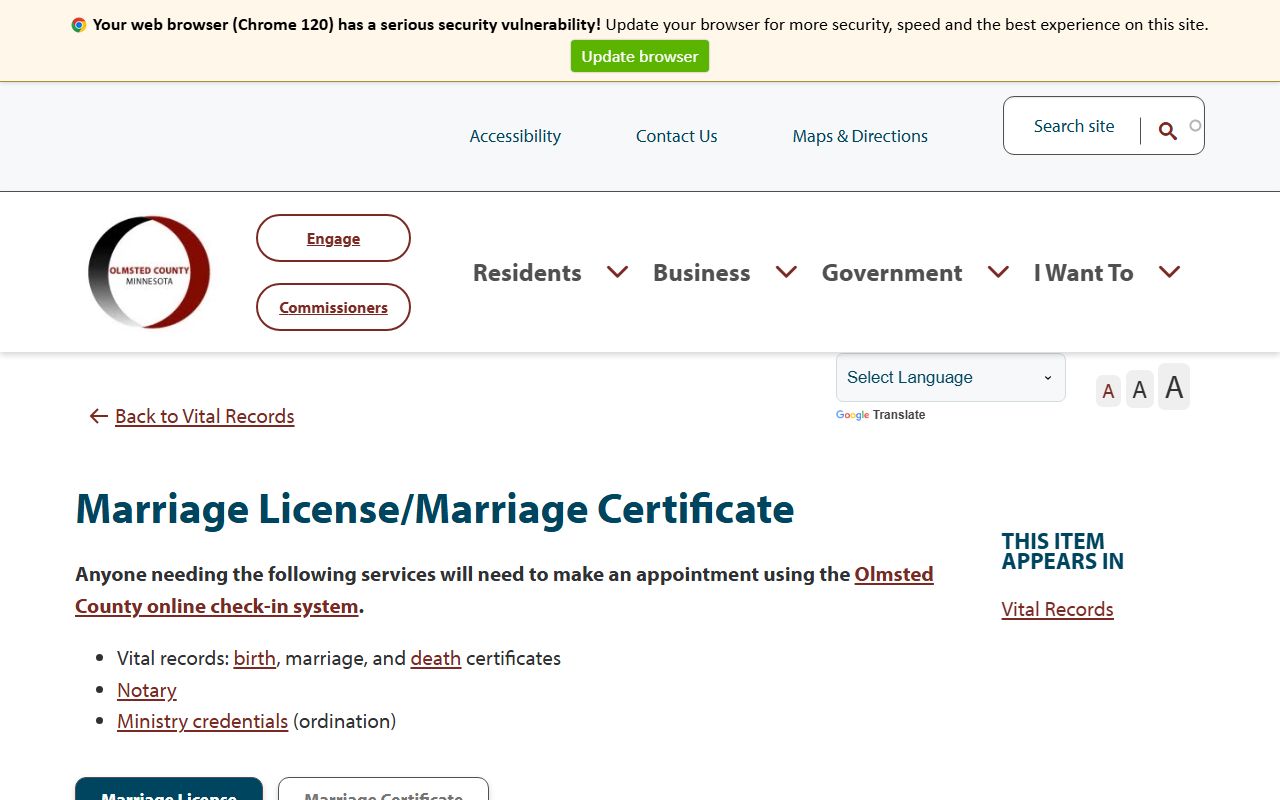This screenshot has width=1280, height=800.
Task: Click the Engage button
Action: 333,238
